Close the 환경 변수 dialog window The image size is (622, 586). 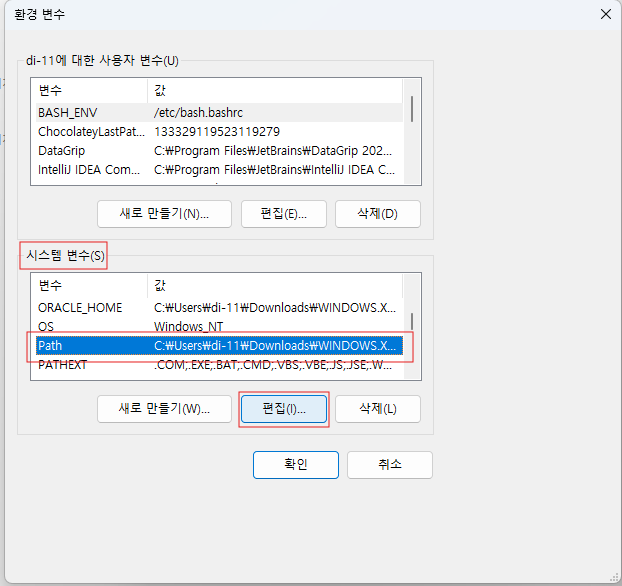605,14
